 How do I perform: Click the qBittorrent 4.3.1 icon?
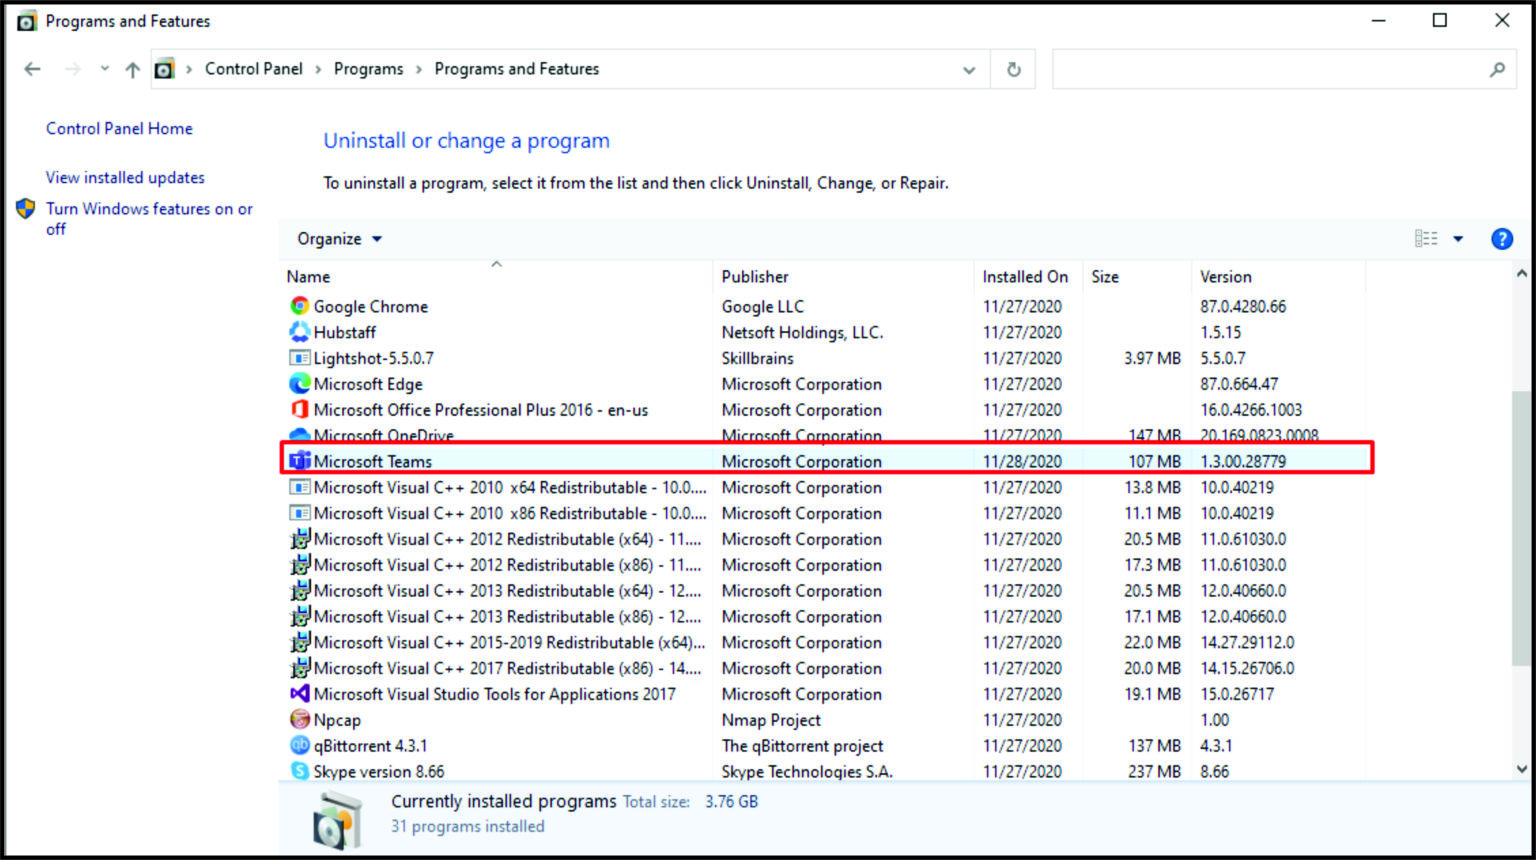299,745
